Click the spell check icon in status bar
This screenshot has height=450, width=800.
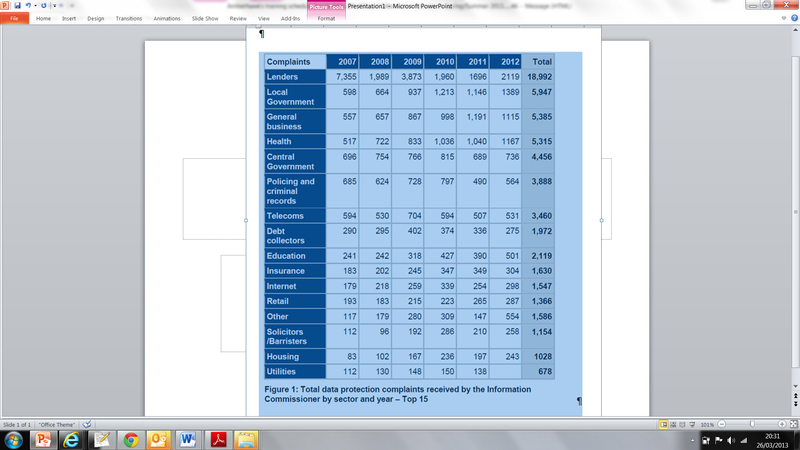pos(87,424)
